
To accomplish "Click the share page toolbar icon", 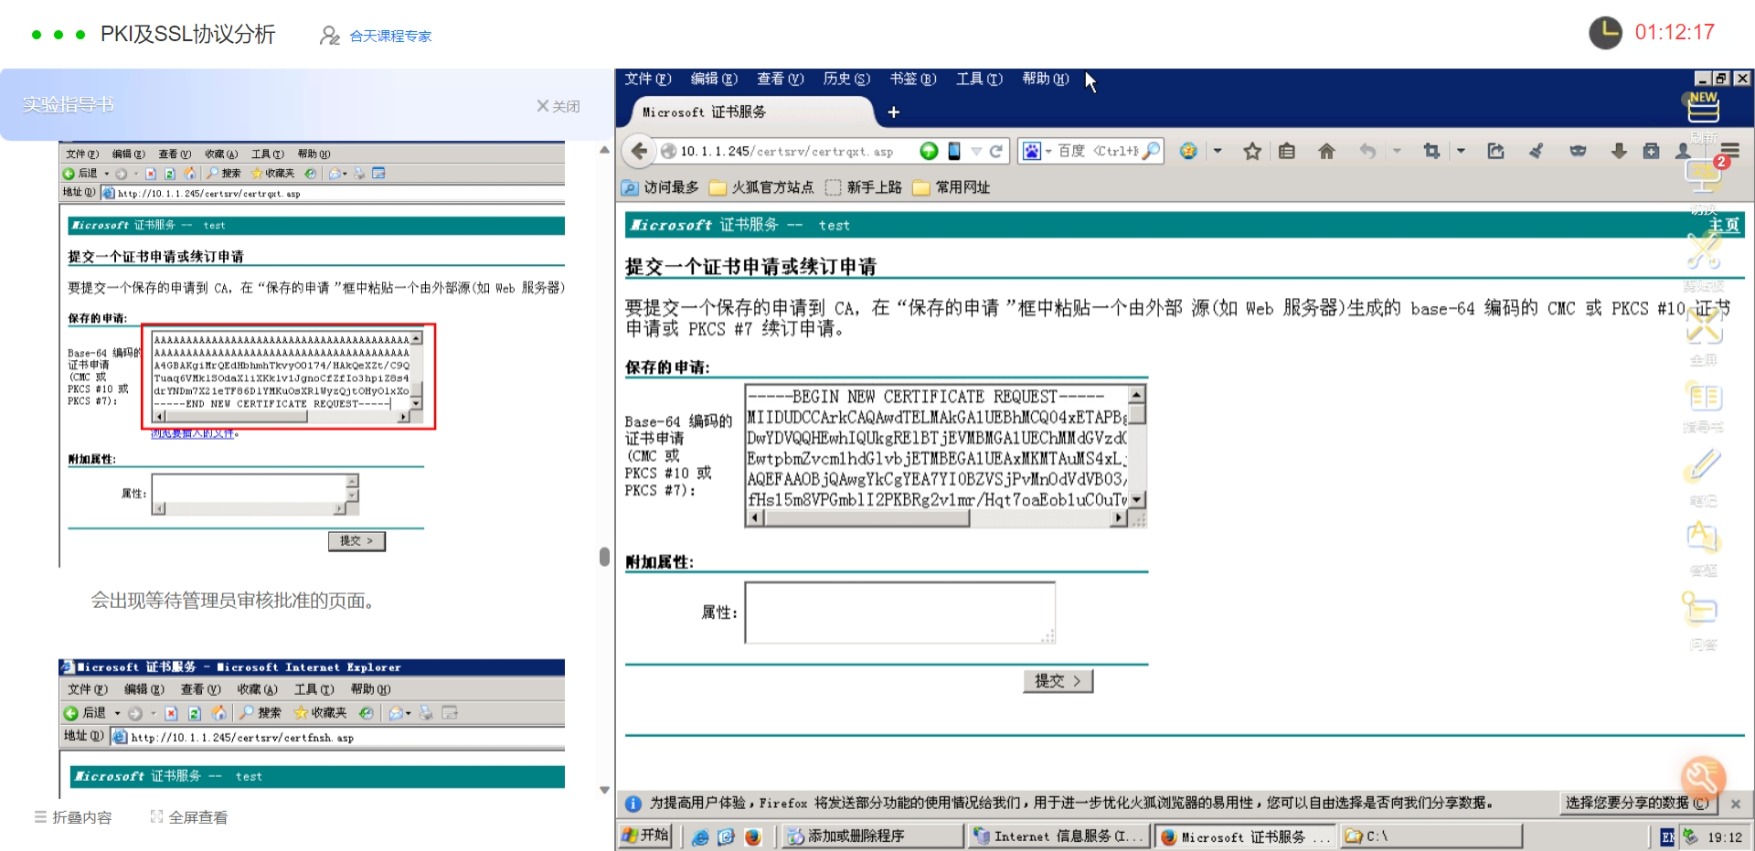I will 1496,151.
